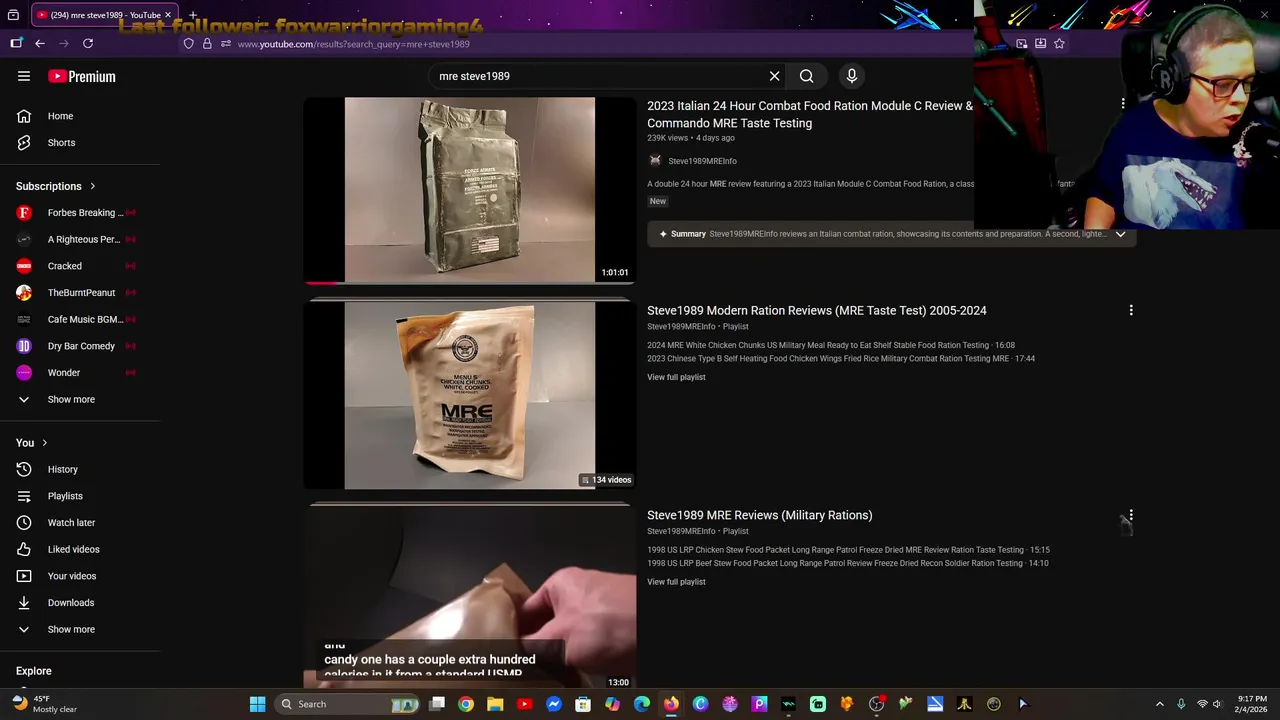The height and width of the screenshot is (720, 1280).
Task: Click the Steve1989MREInfo channel avatar
Action: pos(655,161)
